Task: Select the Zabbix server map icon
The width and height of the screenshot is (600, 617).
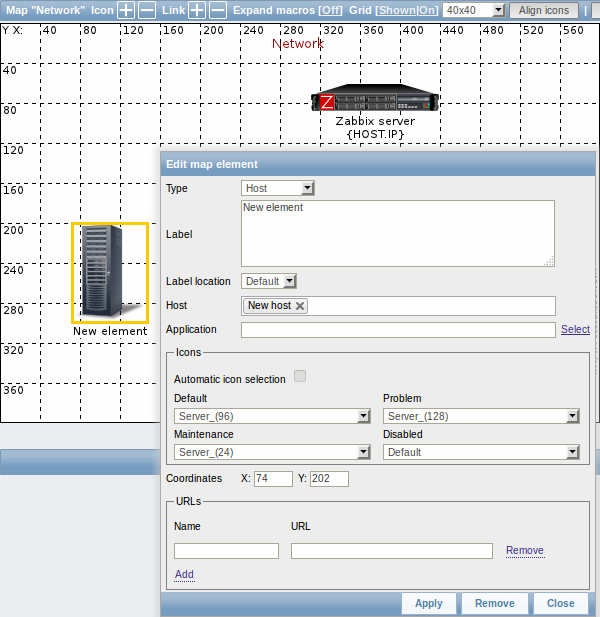Action: click(375, 98)
